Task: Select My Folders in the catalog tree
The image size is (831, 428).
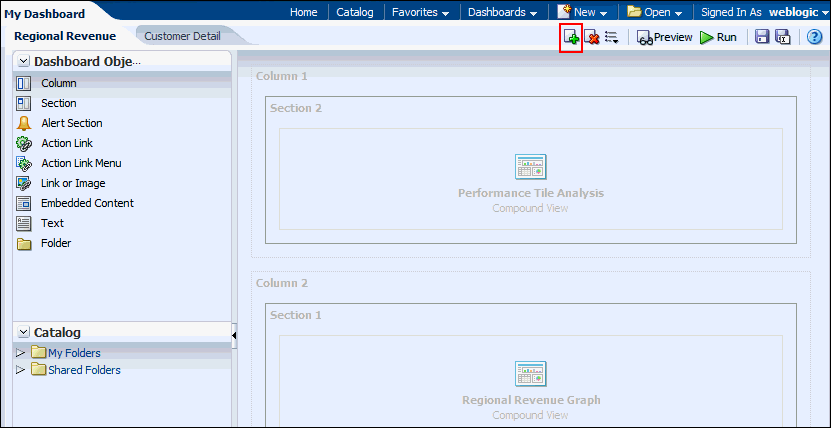Action: click(x=74, y=353)
